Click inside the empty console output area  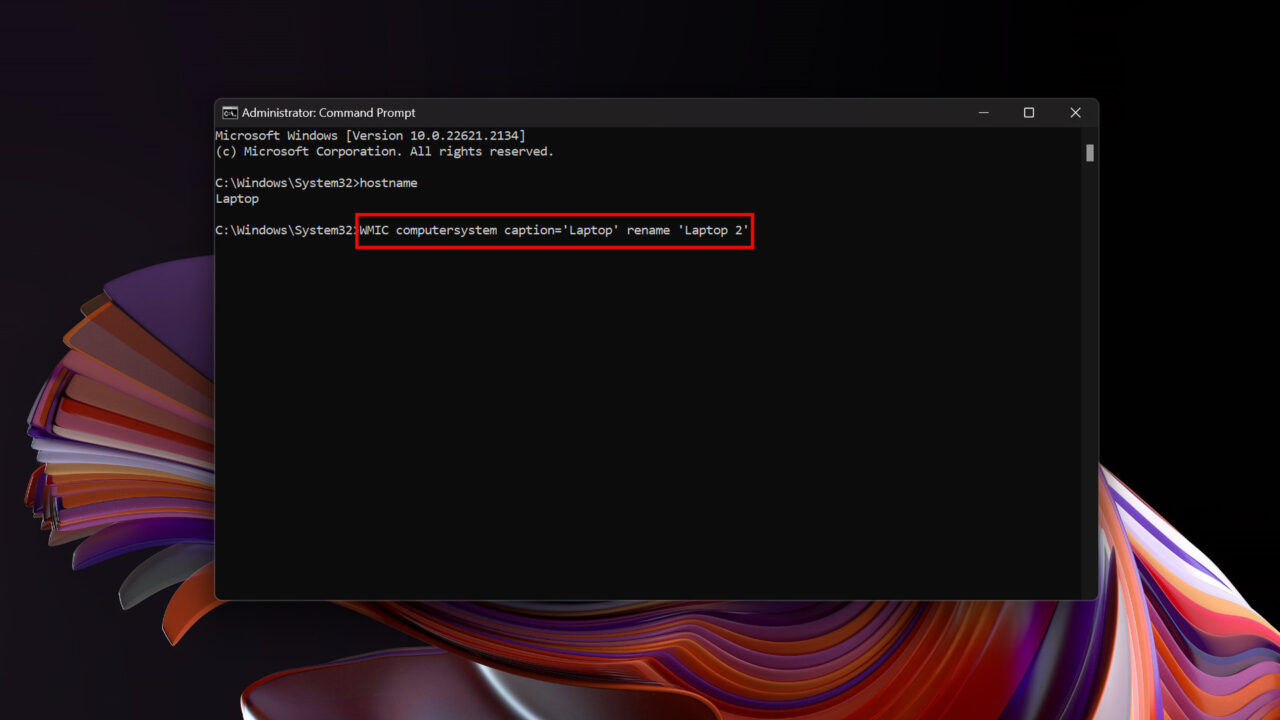pyautogui.click(x=650, y=420)
